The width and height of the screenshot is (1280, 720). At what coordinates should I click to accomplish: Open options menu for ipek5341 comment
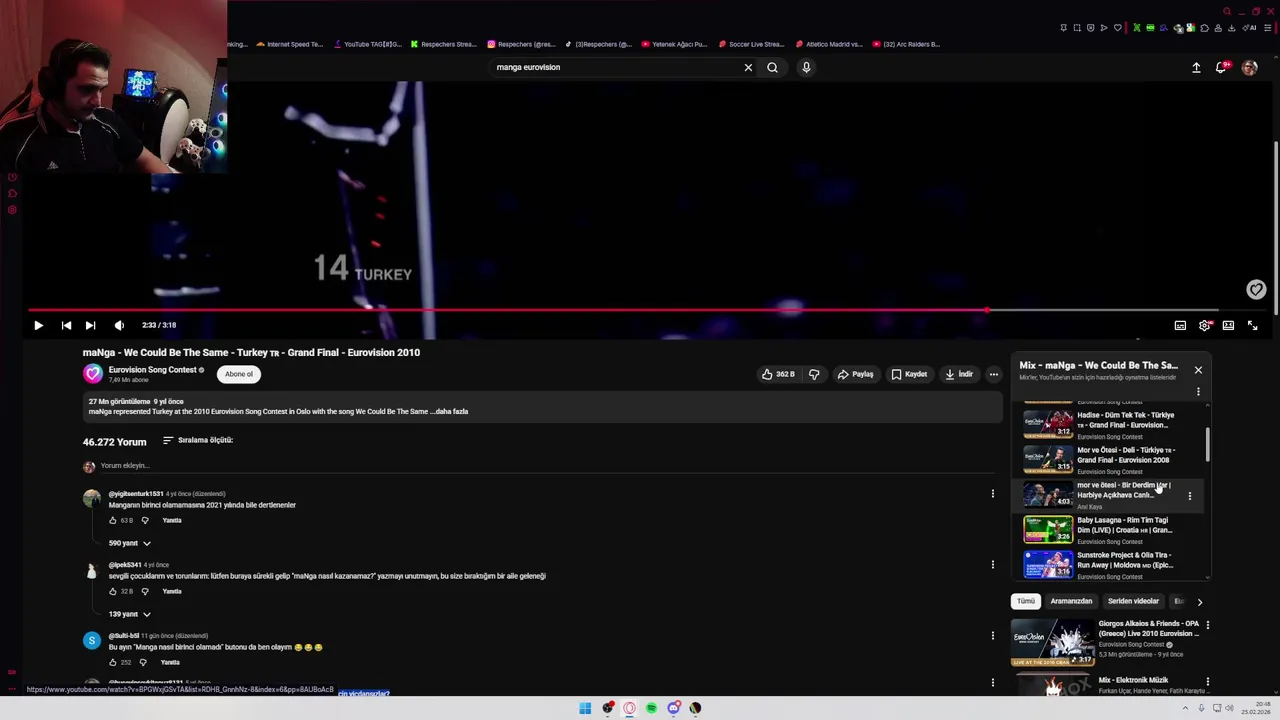(992, 564)
